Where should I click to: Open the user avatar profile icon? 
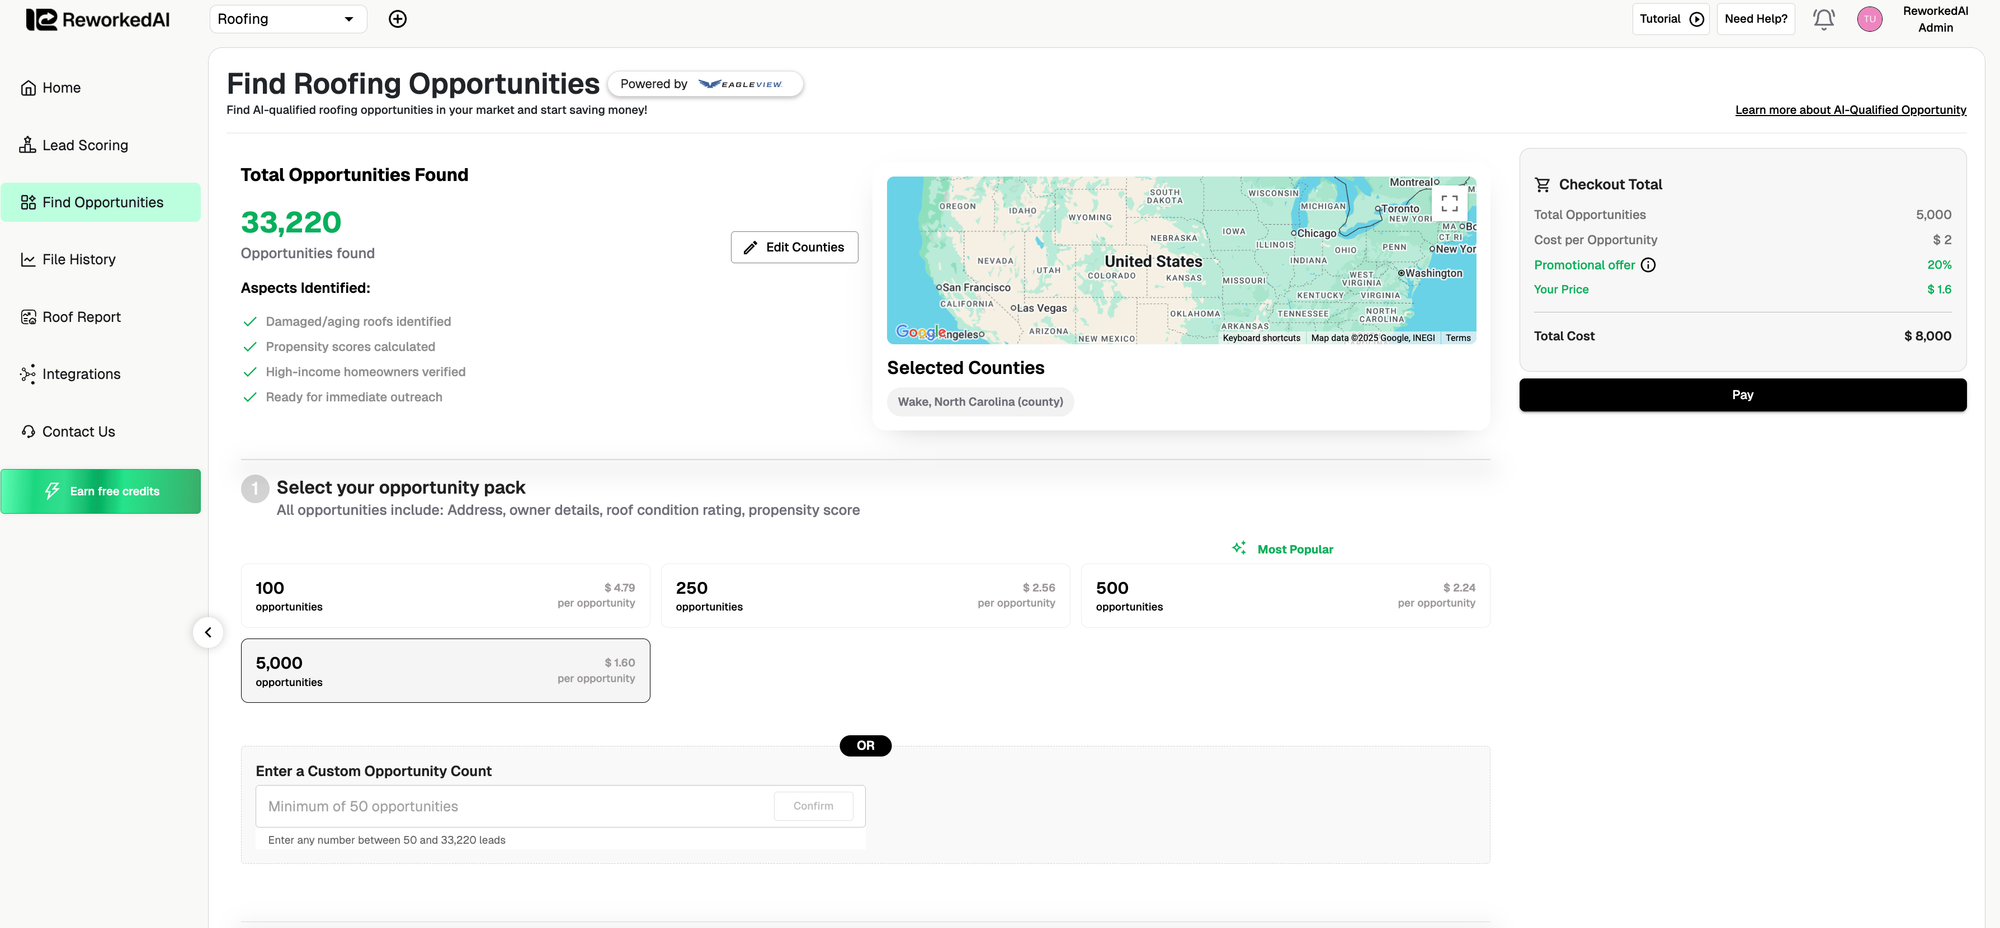point(1869,19)
